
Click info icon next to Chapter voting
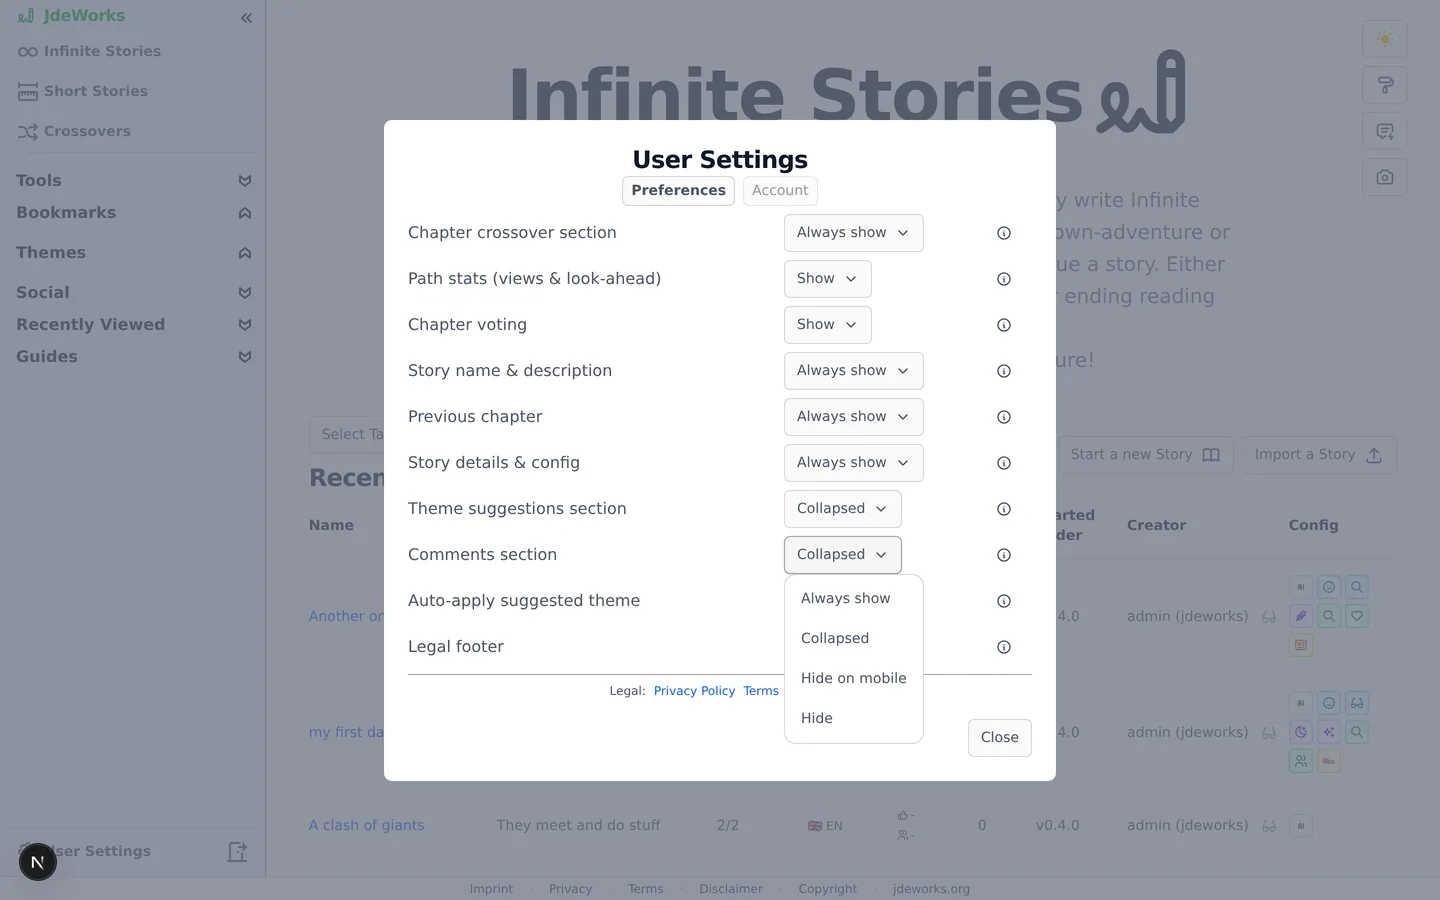(1003, 325)
